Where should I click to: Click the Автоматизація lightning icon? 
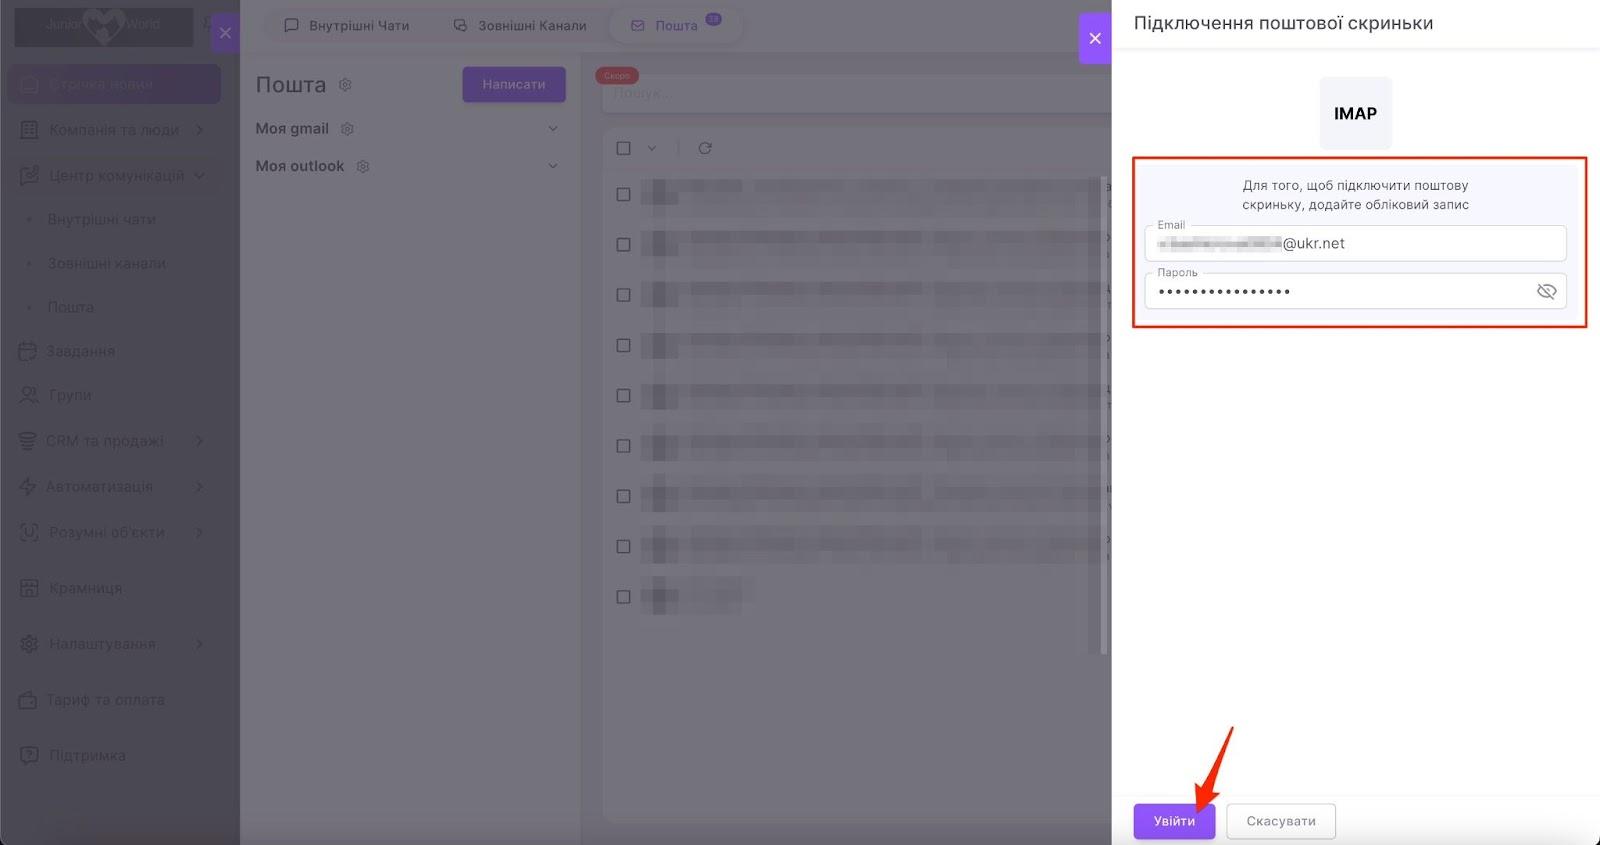coord(28,487)
